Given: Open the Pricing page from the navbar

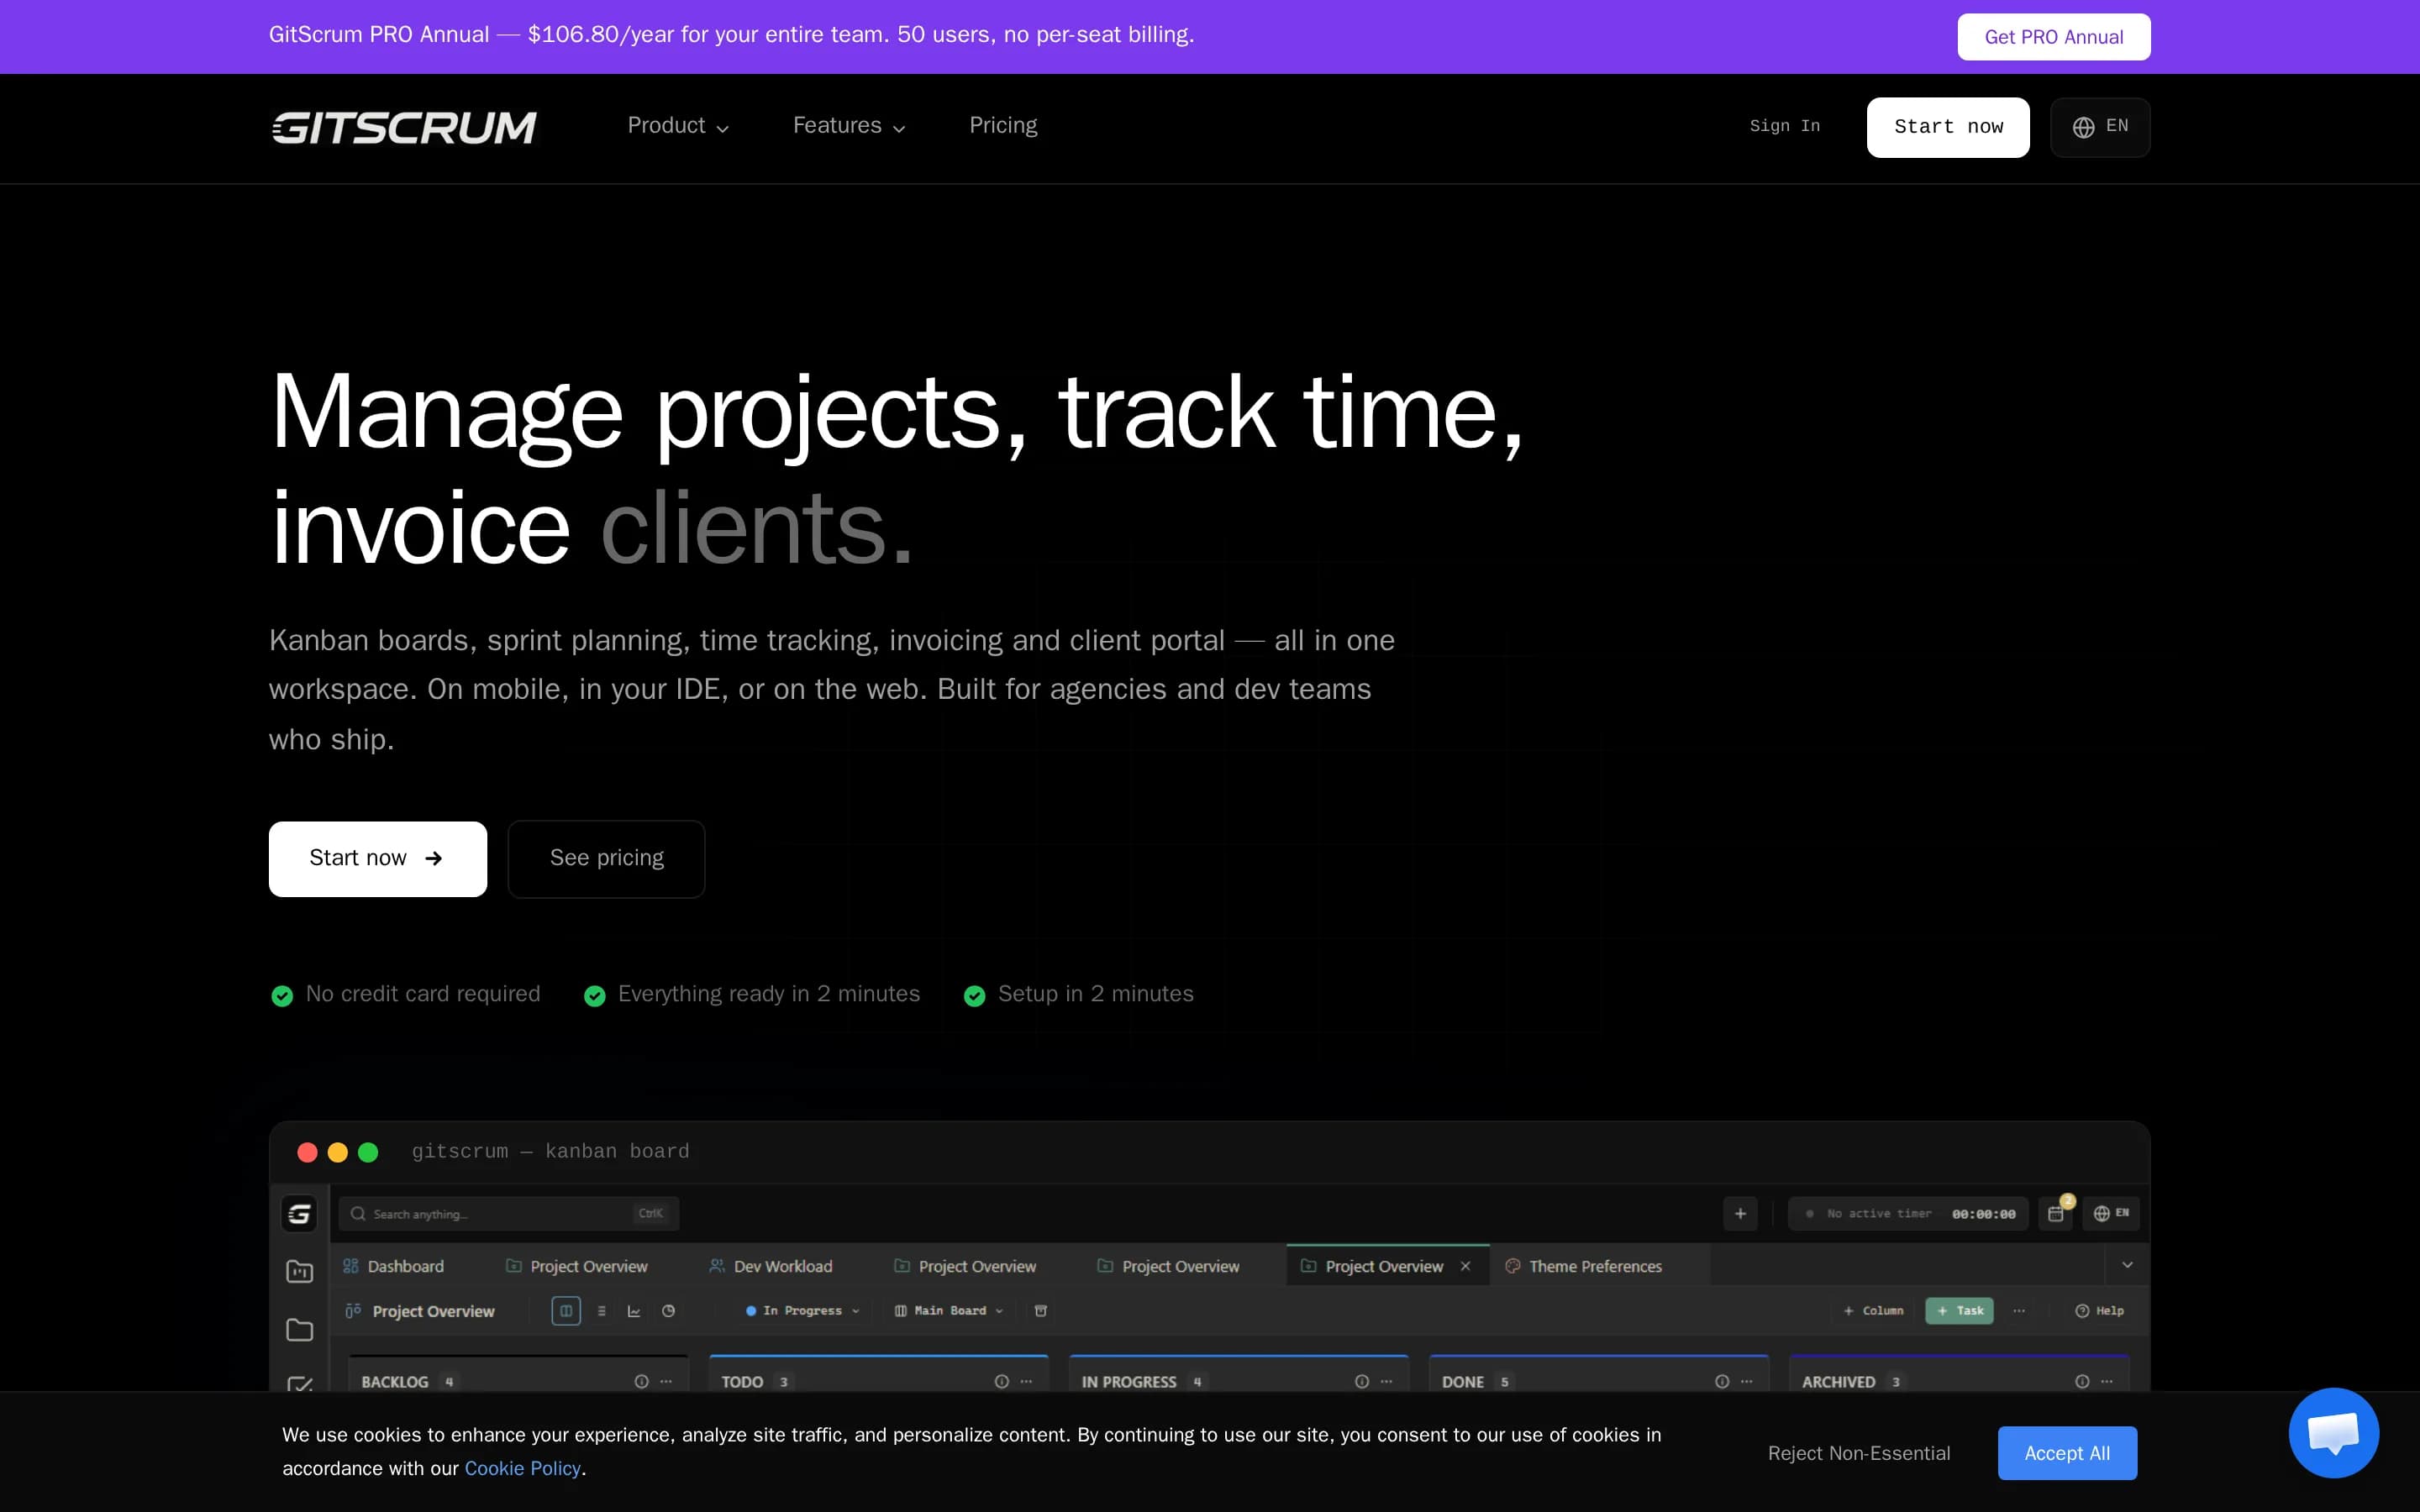Looking at the screenshot, I should coord(1003,126).
